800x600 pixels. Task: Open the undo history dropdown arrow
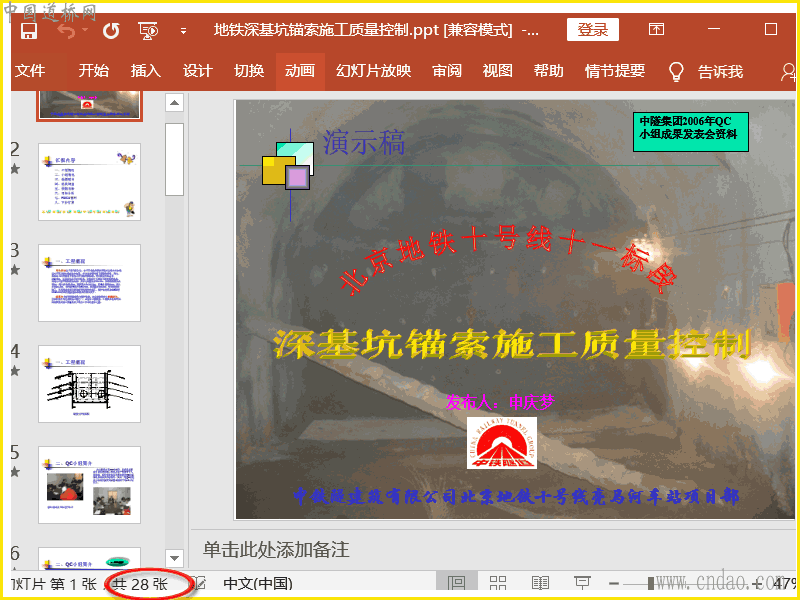point(85,30)
